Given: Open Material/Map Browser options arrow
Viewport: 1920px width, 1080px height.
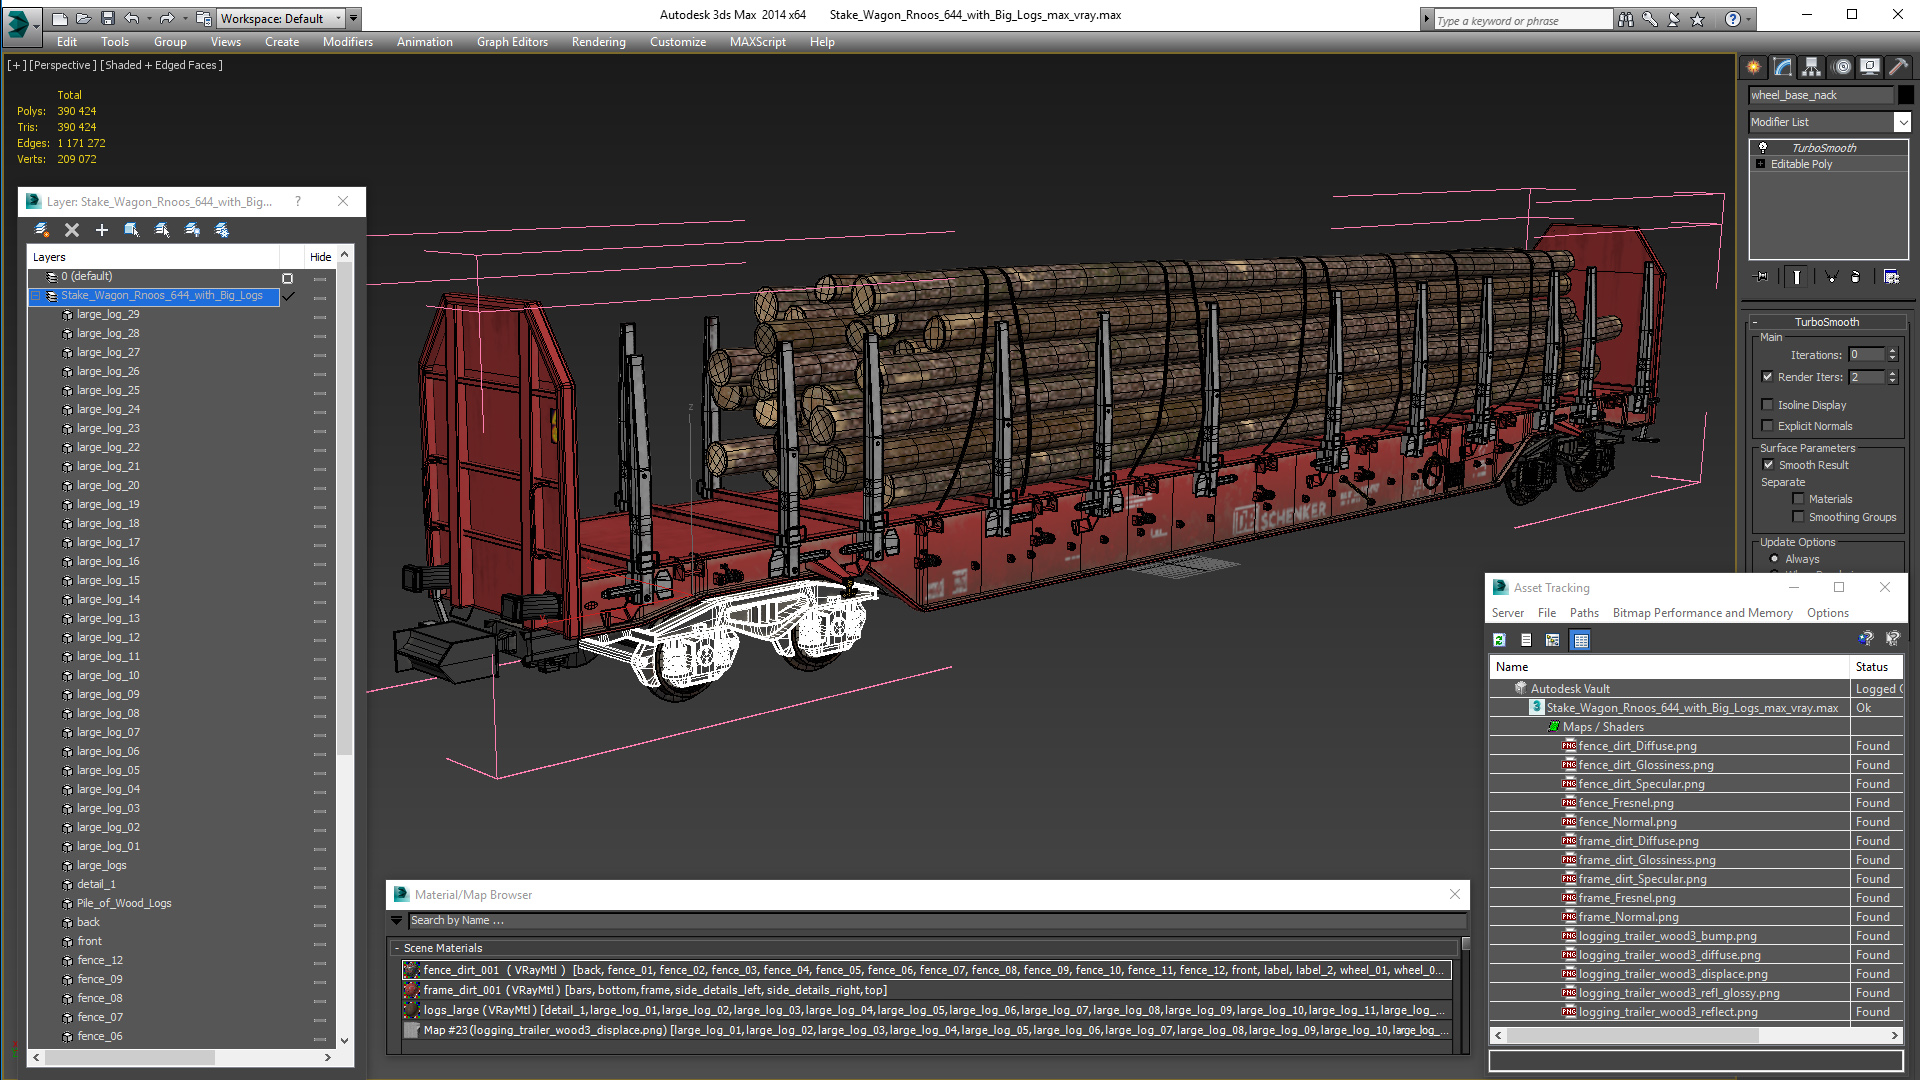Looking at the screenshot, I should tap(397, 920).
